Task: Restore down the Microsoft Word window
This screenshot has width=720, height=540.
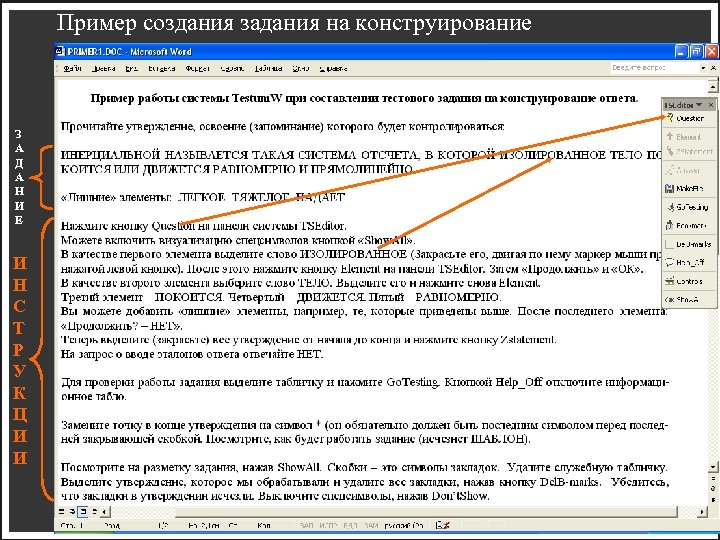Action: pyautogui.click(x=697, y=51)
